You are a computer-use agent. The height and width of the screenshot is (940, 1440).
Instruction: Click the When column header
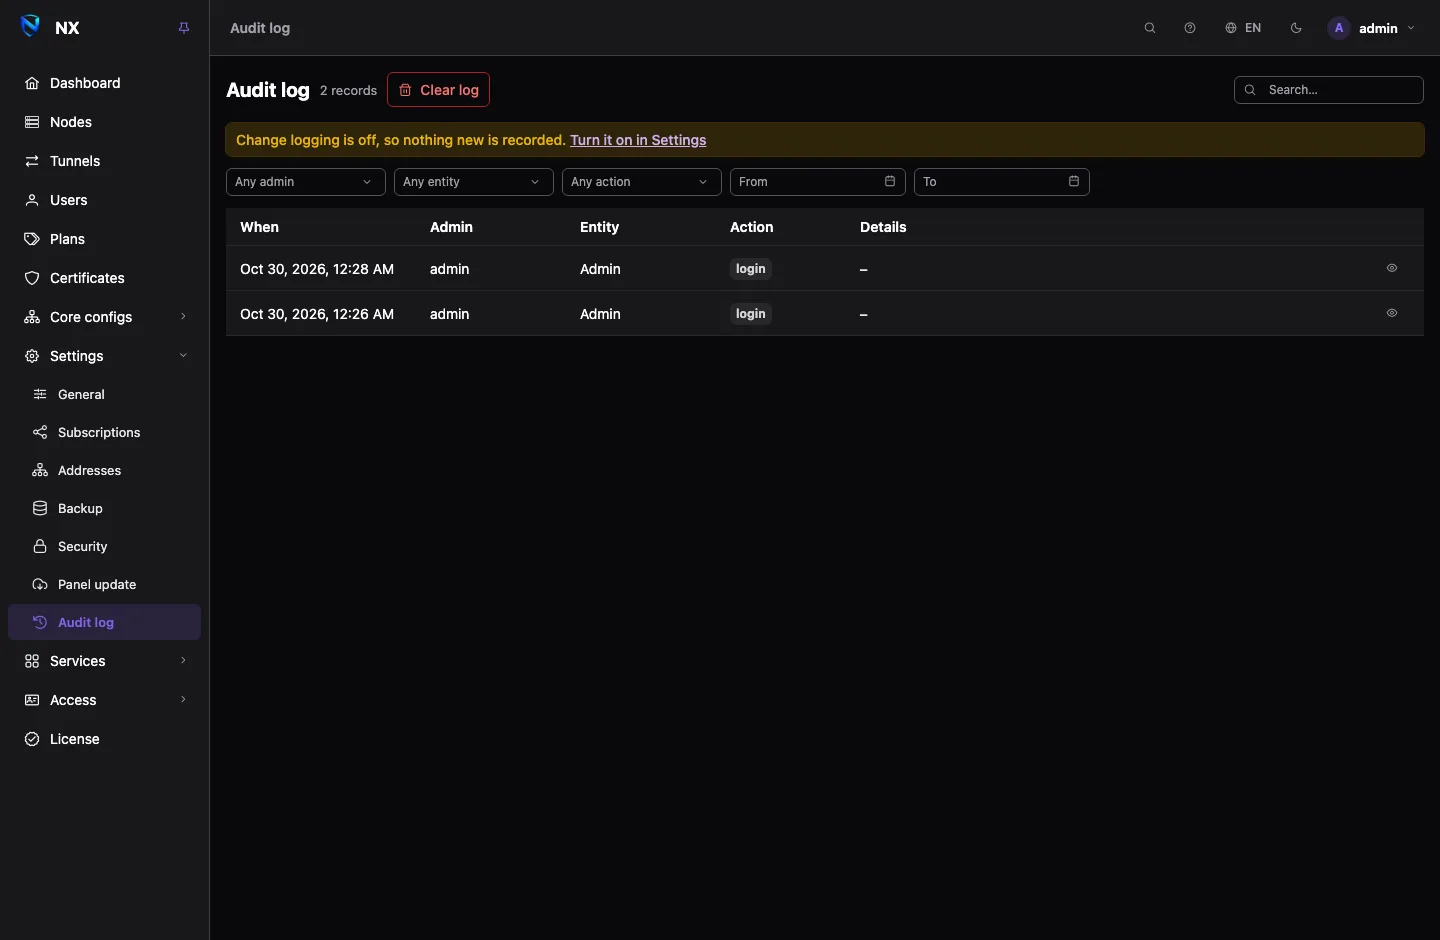(x=259, y=227)
